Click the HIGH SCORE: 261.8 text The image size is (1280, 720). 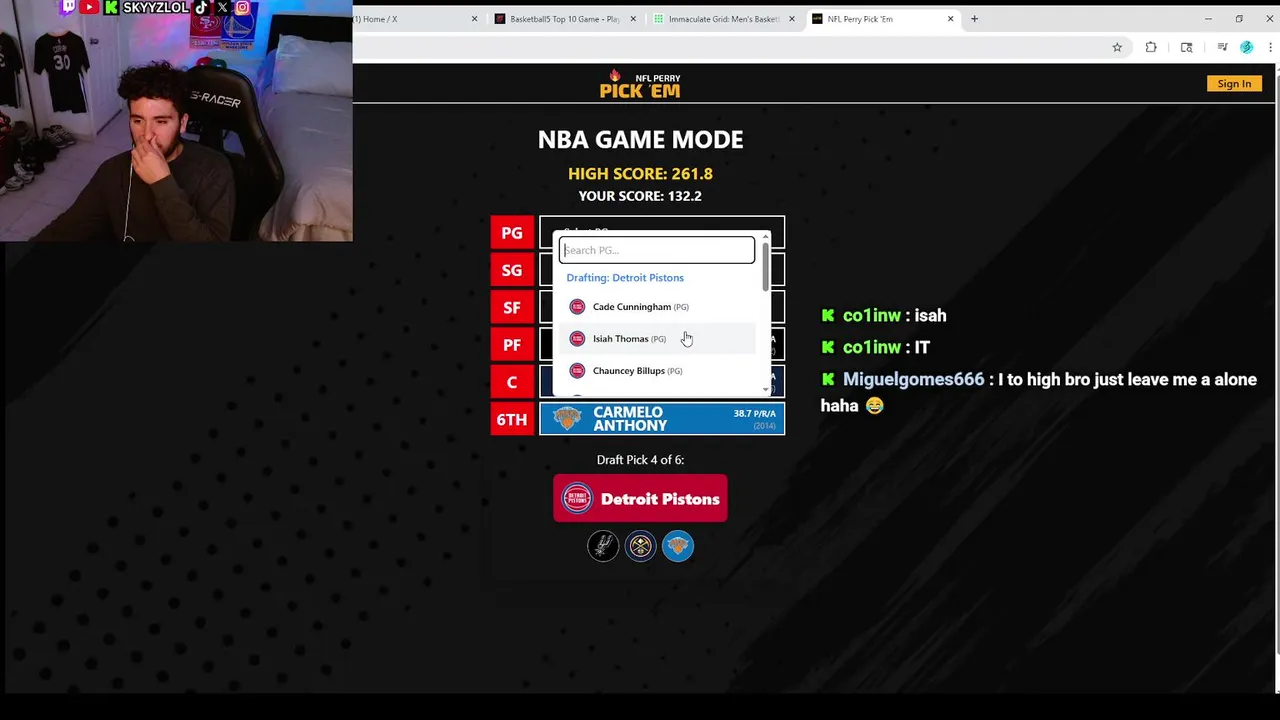pos(640,174)
